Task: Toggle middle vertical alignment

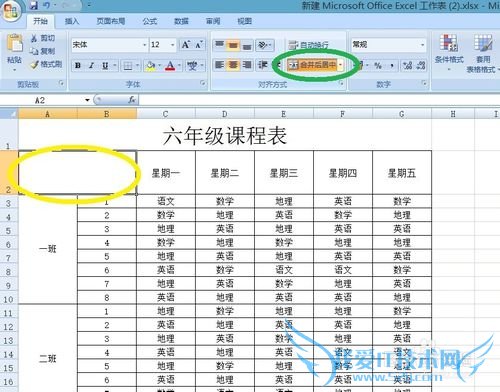Action: tap(233, 45)
